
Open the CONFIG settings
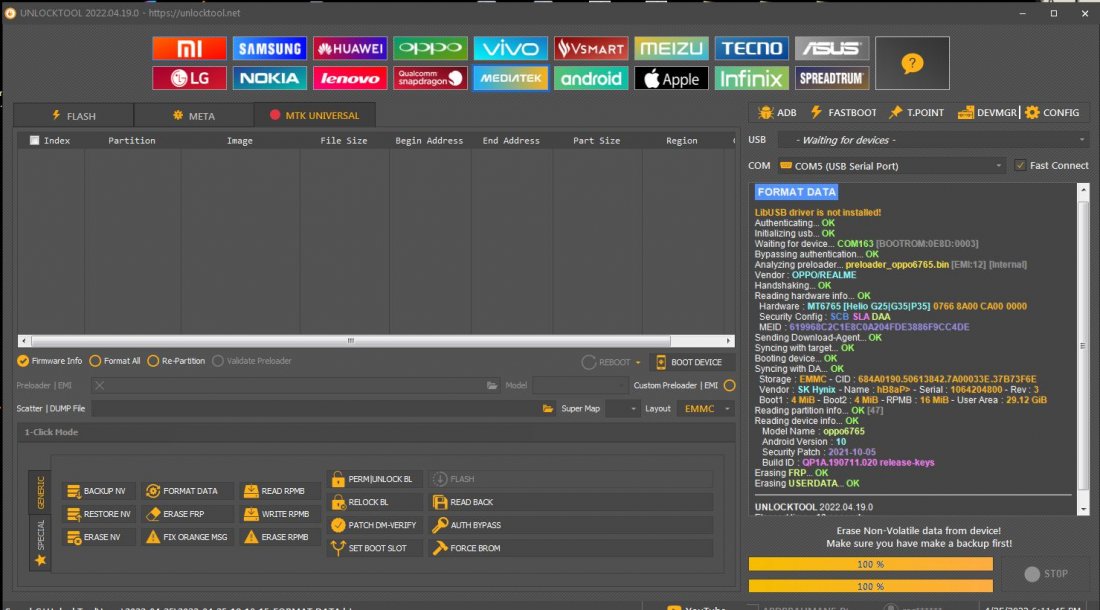(x=1052, y=112)
